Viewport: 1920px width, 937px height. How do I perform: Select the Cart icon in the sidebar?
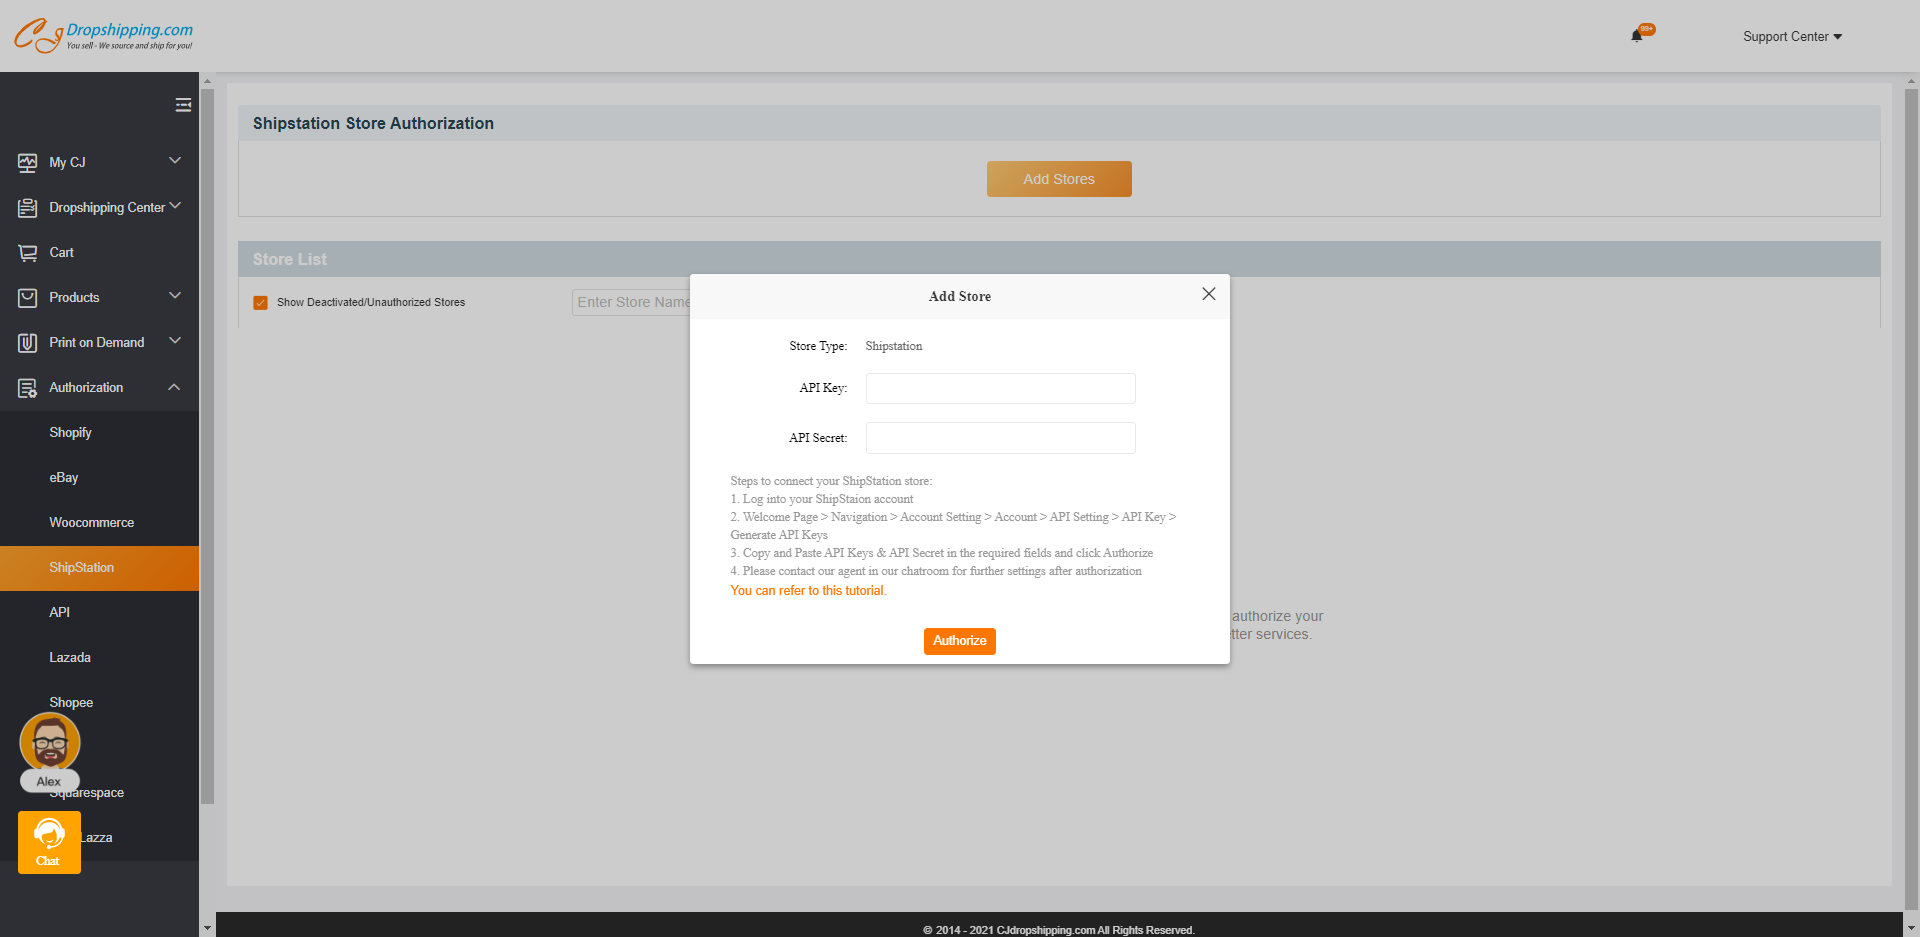point(27,252)
